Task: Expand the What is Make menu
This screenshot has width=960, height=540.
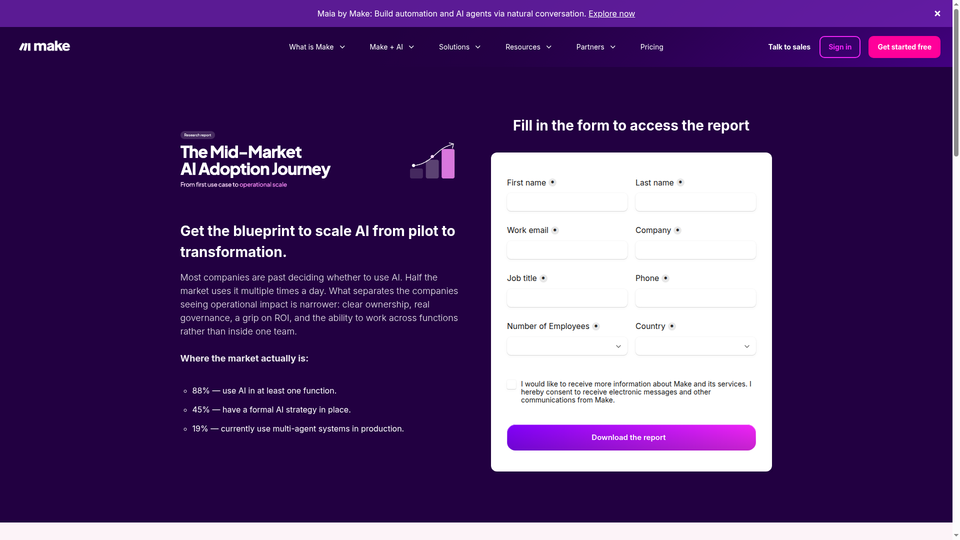Action: [x=317, y=47]
